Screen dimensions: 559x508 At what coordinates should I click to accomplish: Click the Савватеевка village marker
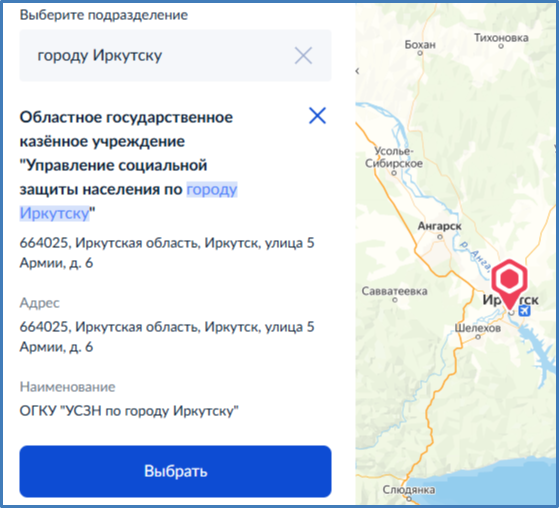395,300
